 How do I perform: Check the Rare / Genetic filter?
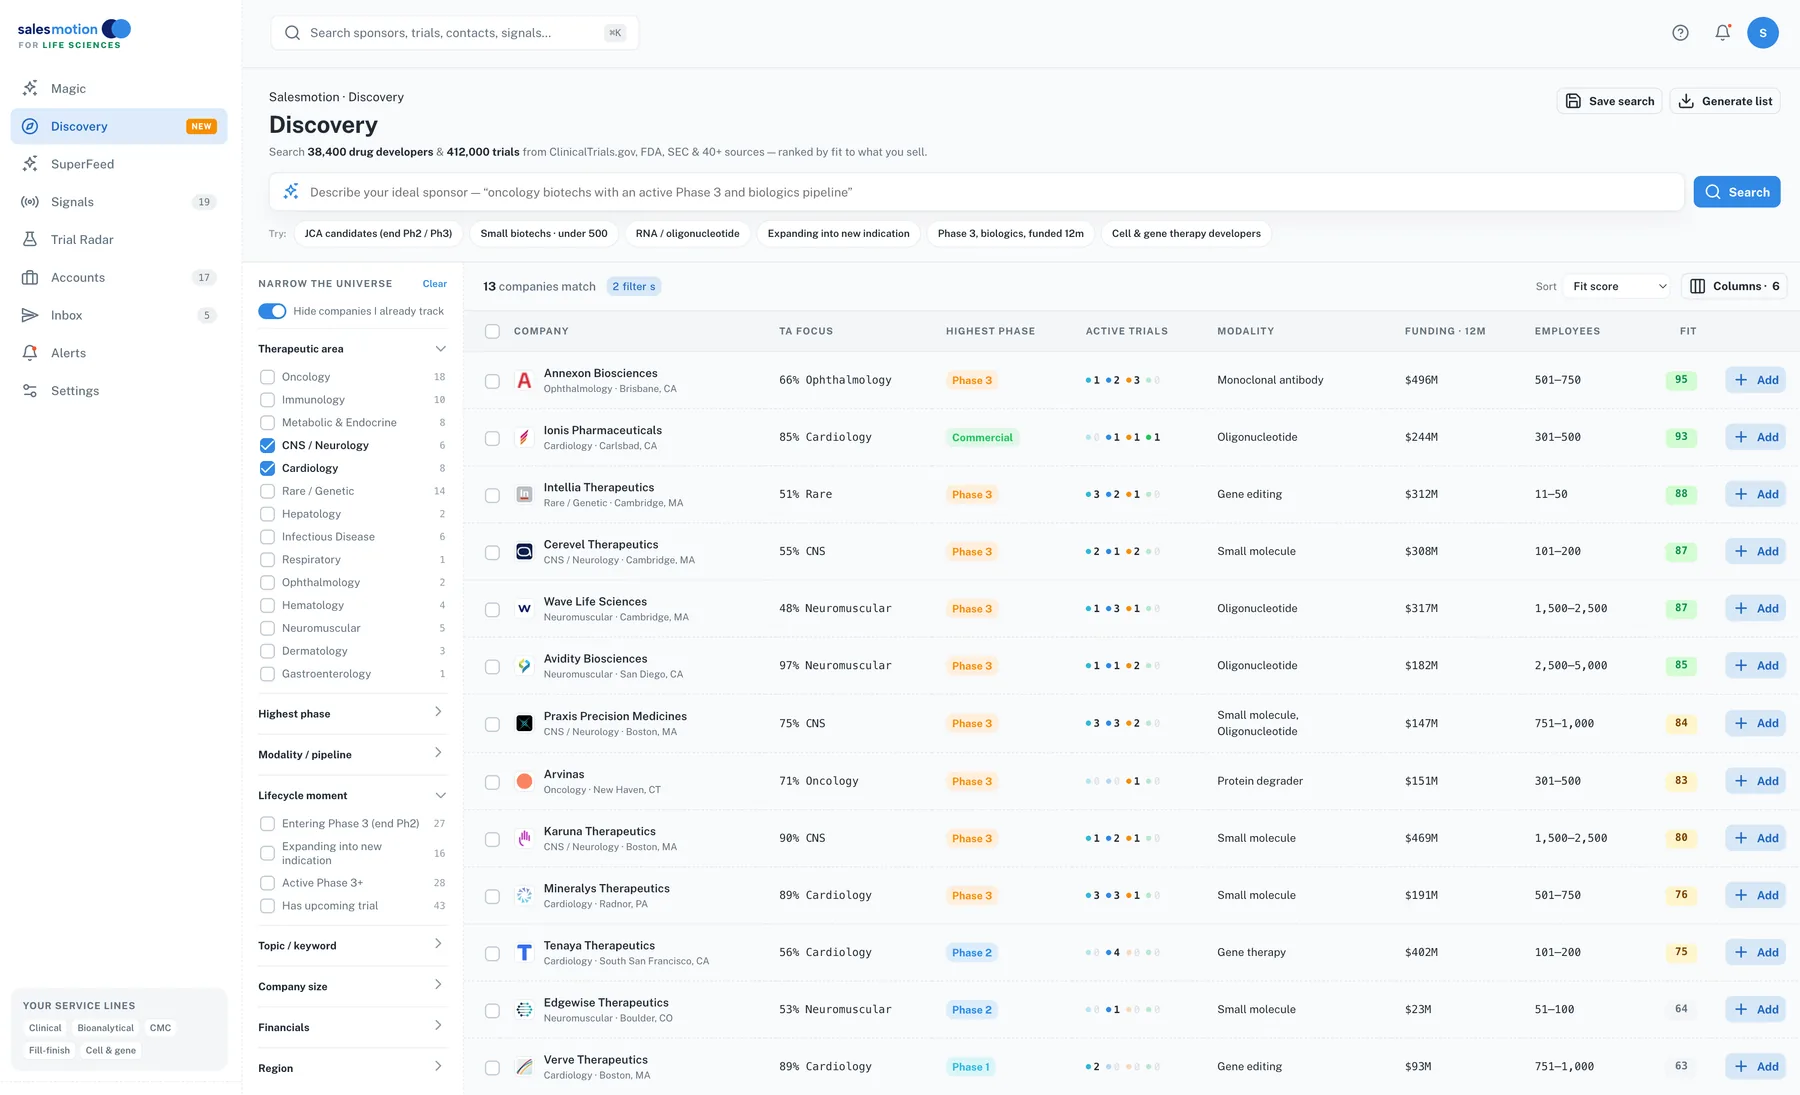coord(267,491)
